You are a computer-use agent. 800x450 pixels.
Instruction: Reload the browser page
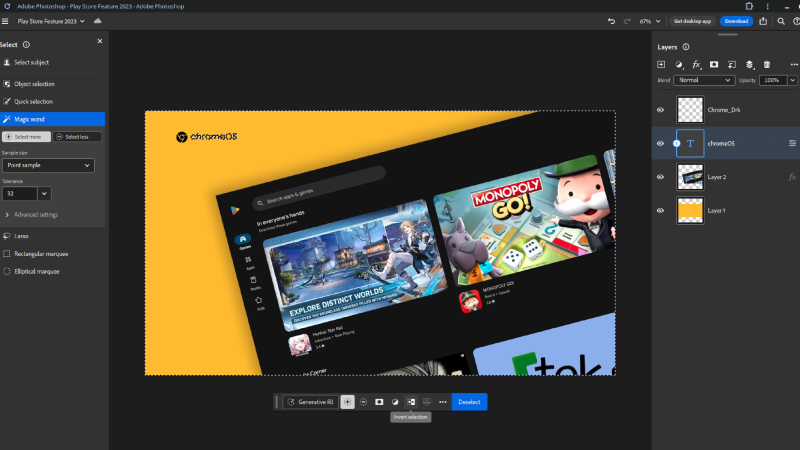(7, 6)
